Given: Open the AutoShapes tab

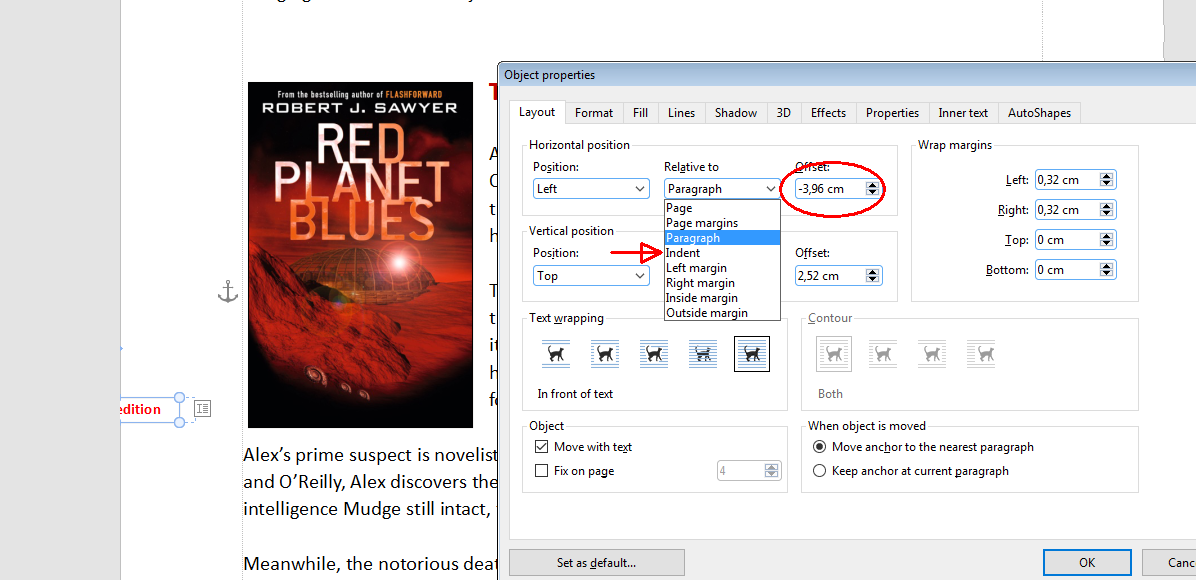Looking at the screenshot, I should click(1038, 113).
